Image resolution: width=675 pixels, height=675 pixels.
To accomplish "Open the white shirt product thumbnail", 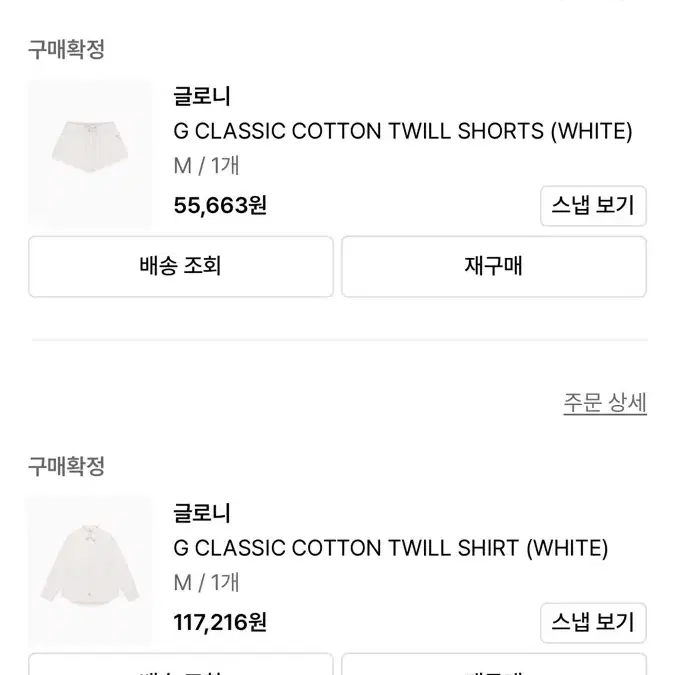I will 90,570.
